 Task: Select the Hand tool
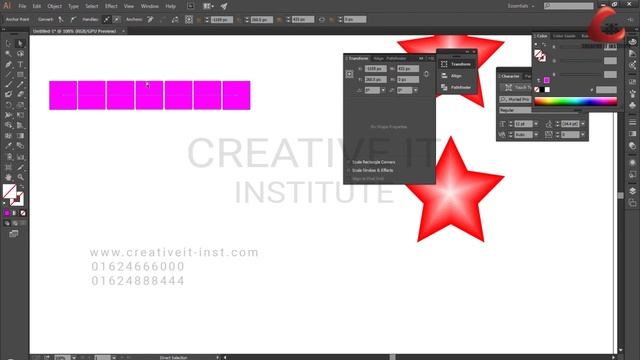pyautogui.click(x=8, y=177)
